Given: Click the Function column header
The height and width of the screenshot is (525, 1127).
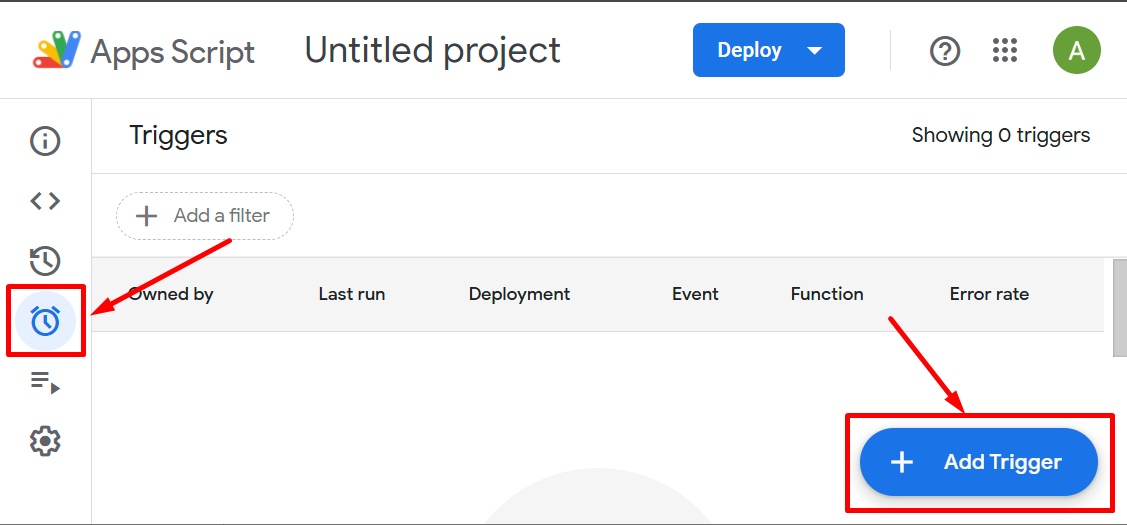Looking at the screenshot, I should [x=827, y=294].
